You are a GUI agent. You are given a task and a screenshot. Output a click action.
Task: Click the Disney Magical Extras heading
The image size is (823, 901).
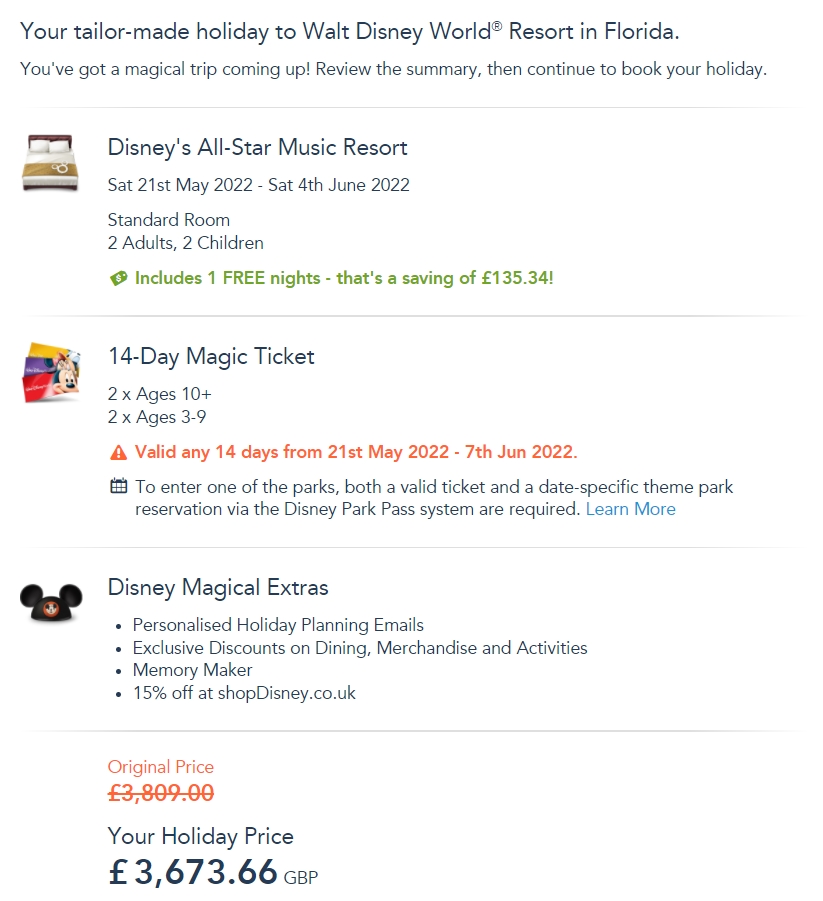pyautogui.click(x=218, y=587)
